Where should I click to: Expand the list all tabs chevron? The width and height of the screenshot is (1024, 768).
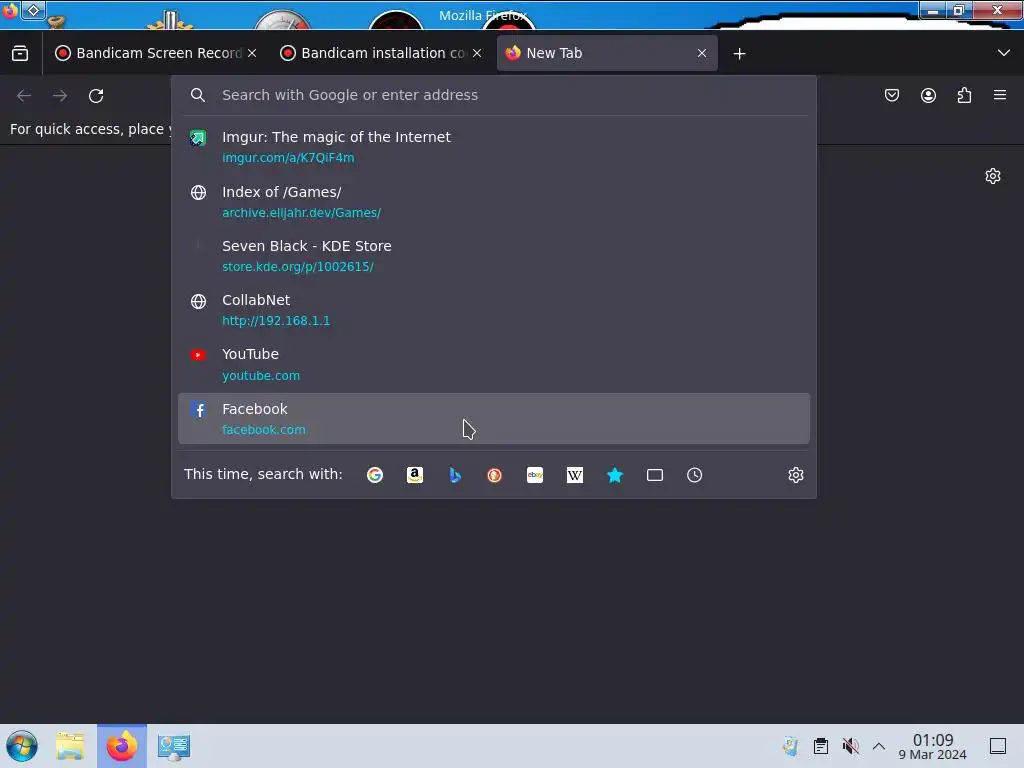[x=1004, y=53]
